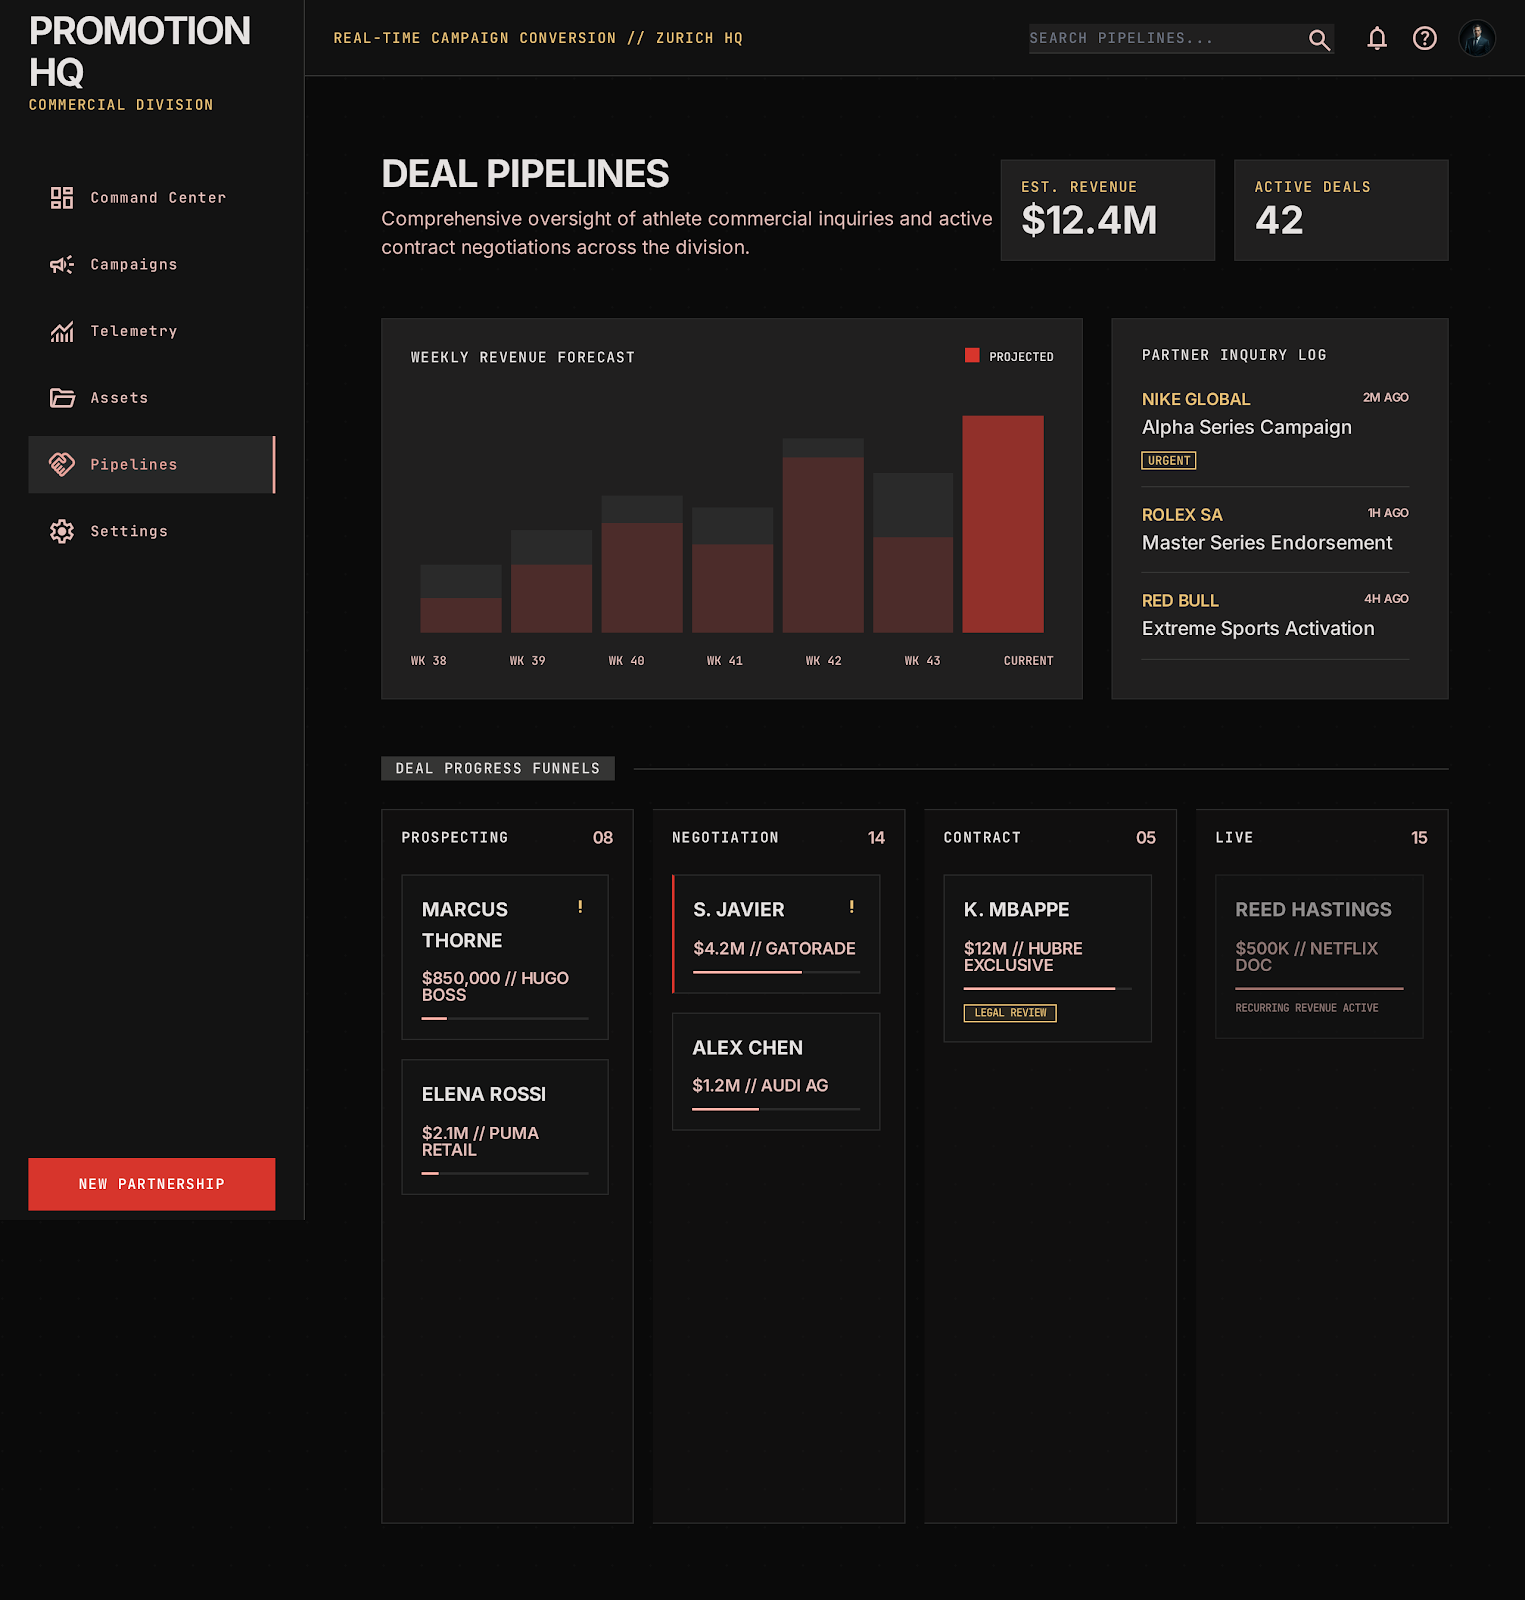The height and width of the screenshot is (1600, 1525).
Task: Click Elena Rossi deal progress bar
Action: (505, 1173)
